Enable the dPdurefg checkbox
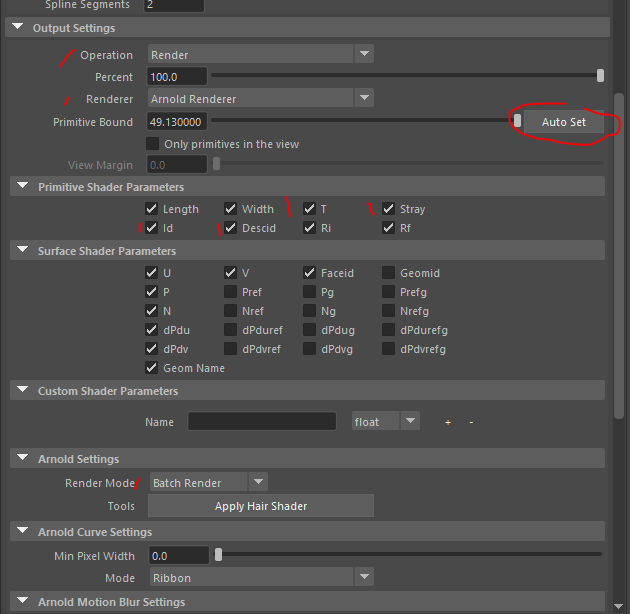 click(389, 330)
